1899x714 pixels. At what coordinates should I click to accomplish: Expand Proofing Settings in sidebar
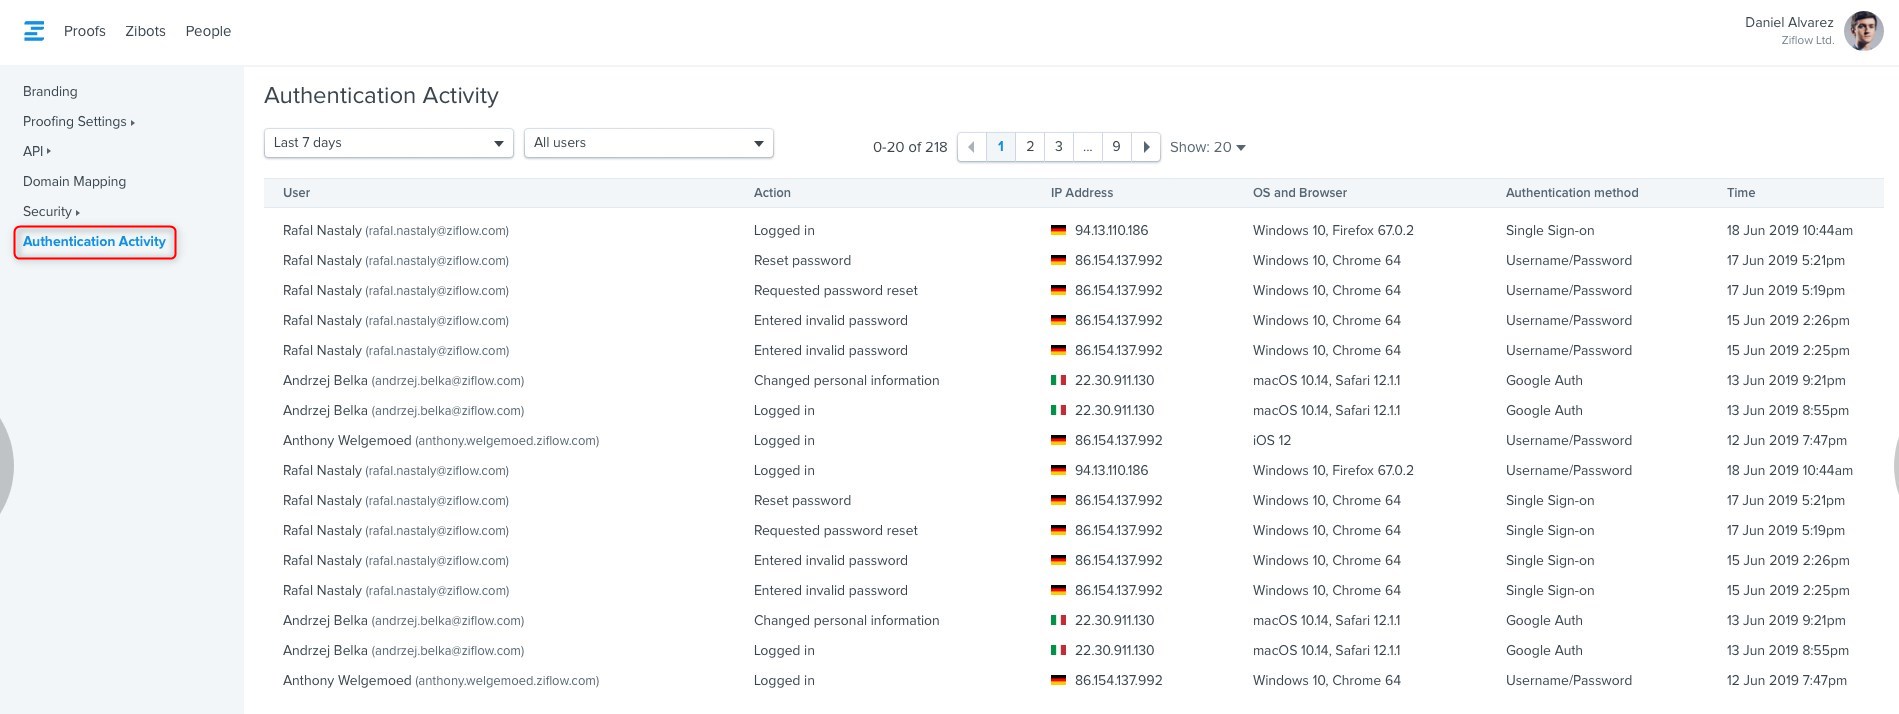[x=78, y=121]
